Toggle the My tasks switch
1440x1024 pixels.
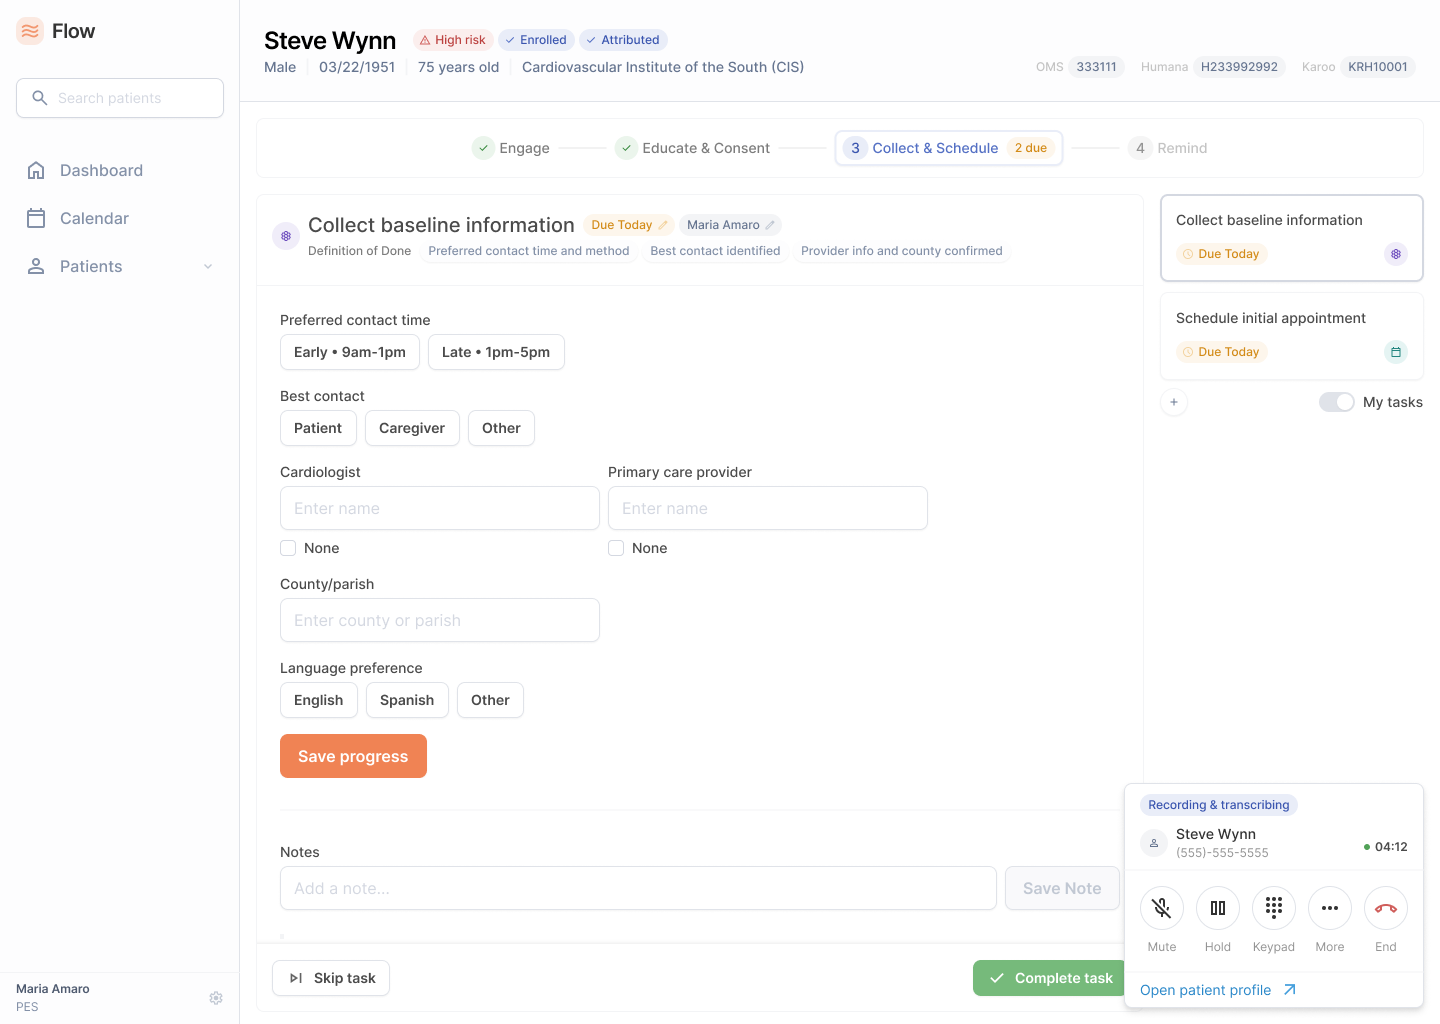pyautogui.click(x=1337, y=402)
